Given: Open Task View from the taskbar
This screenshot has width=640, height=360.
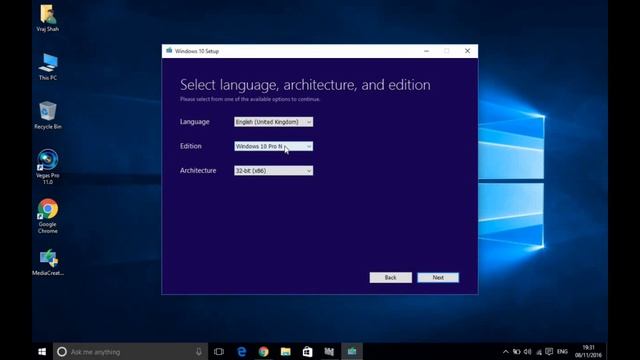Looking at the screenshot, I should click(219, 351).
